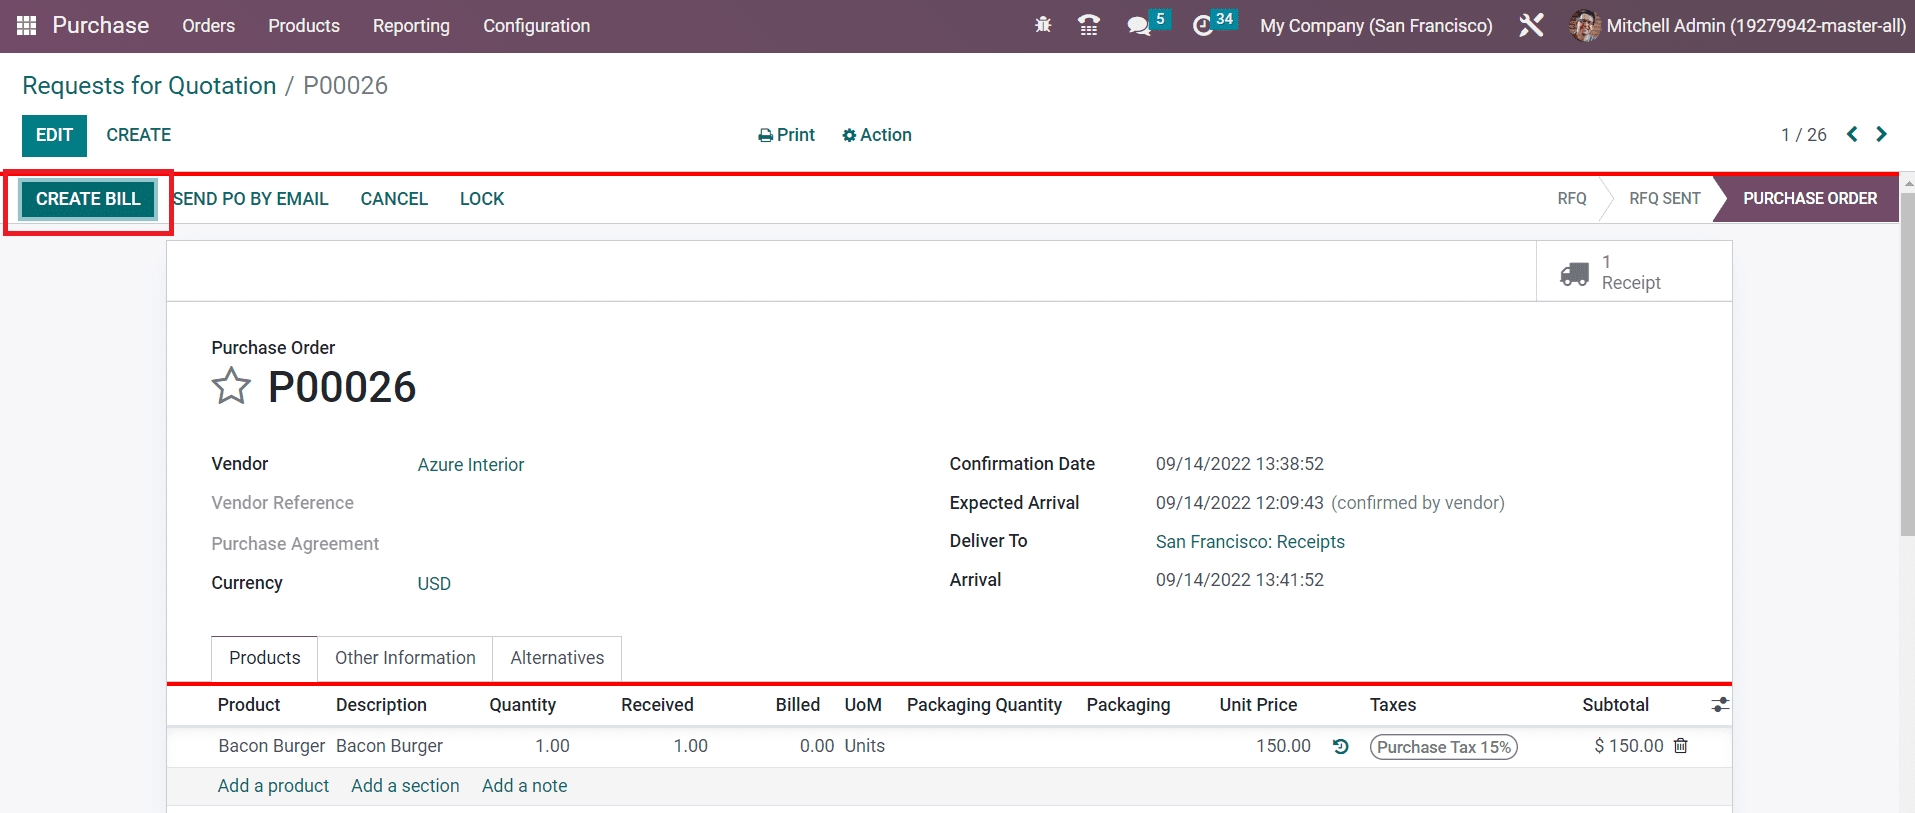
Task: Open the Azure Interior vendor link
Action: pos(470,465)
